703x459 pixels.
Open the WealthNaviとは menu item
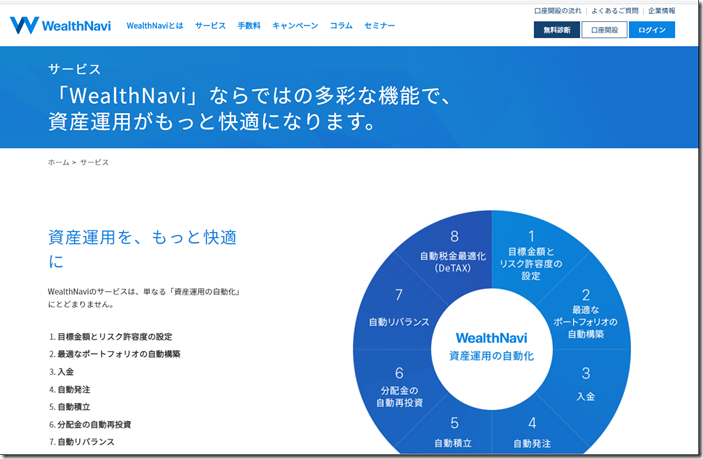[153, 25]
